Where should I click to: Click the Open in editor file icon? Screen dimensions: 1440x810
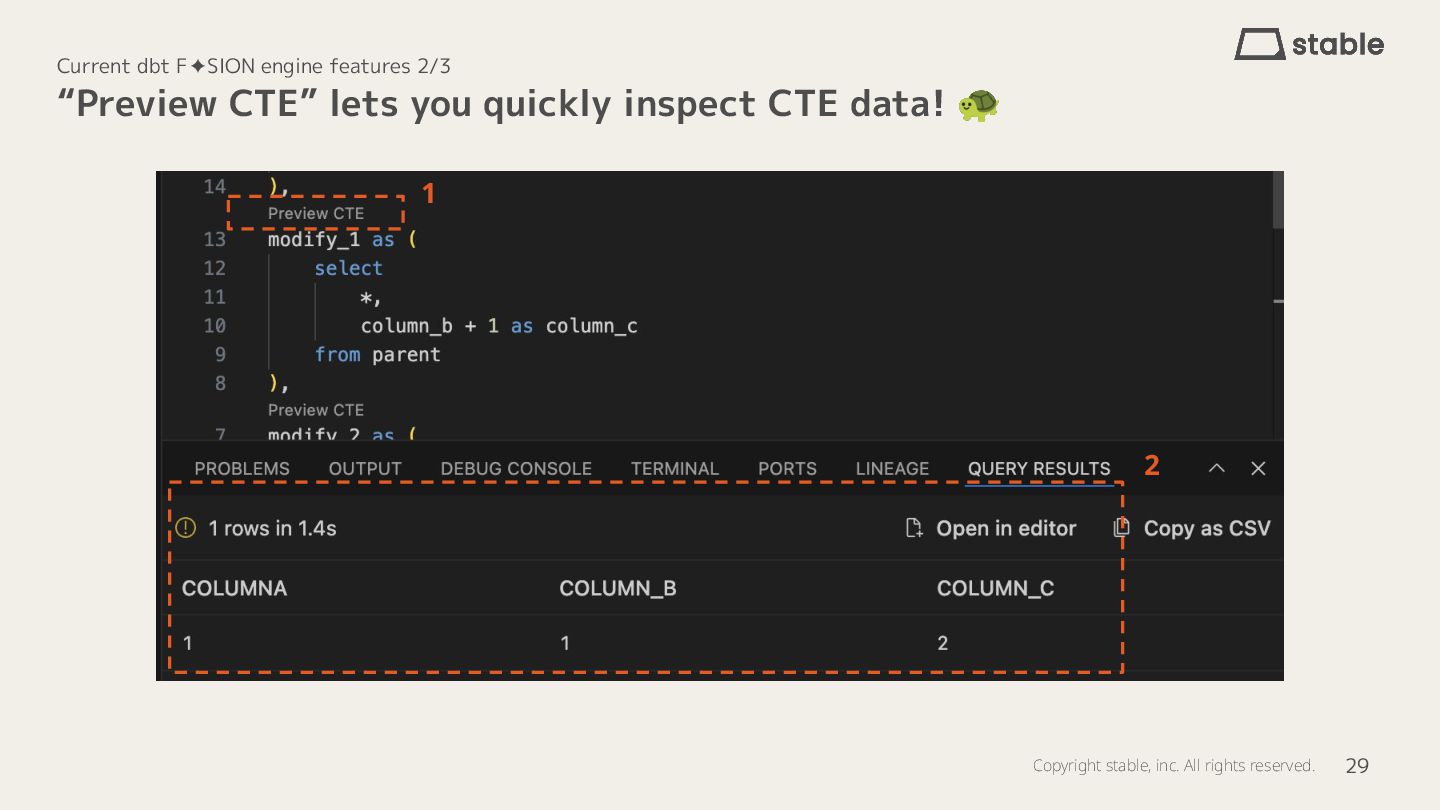coord(914,528)
